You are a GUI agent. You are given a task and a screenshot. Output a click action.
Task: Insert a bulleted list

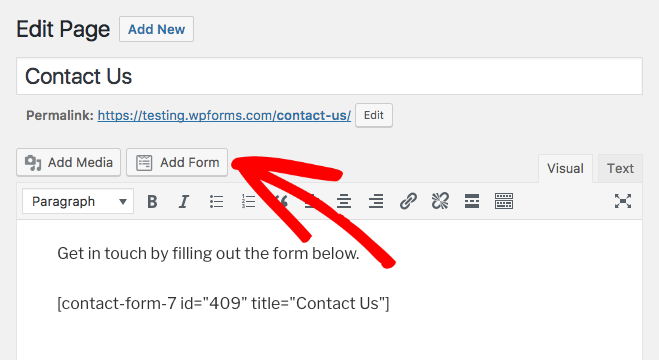tap(216, 202)
